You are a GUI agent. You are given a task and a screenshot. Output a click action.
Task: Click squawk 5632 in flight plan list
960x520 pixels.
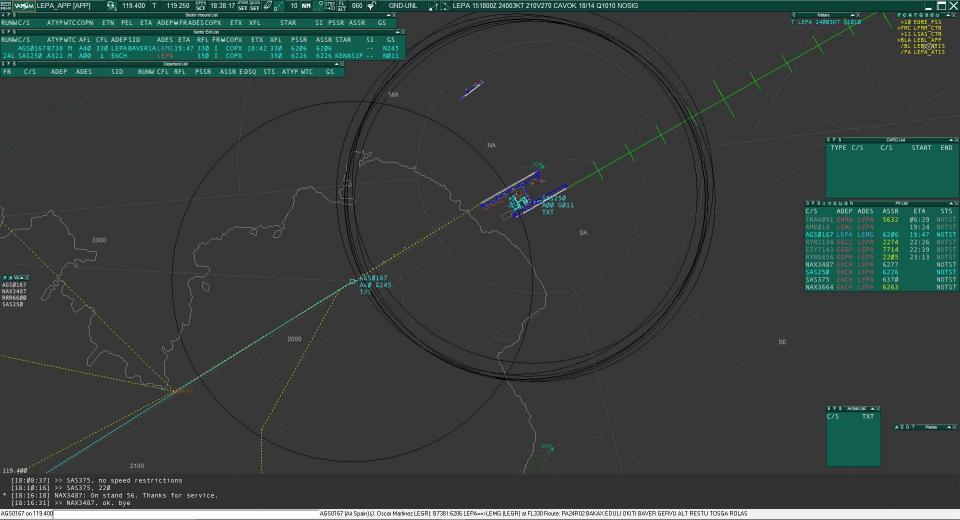[x=890, y=219]
